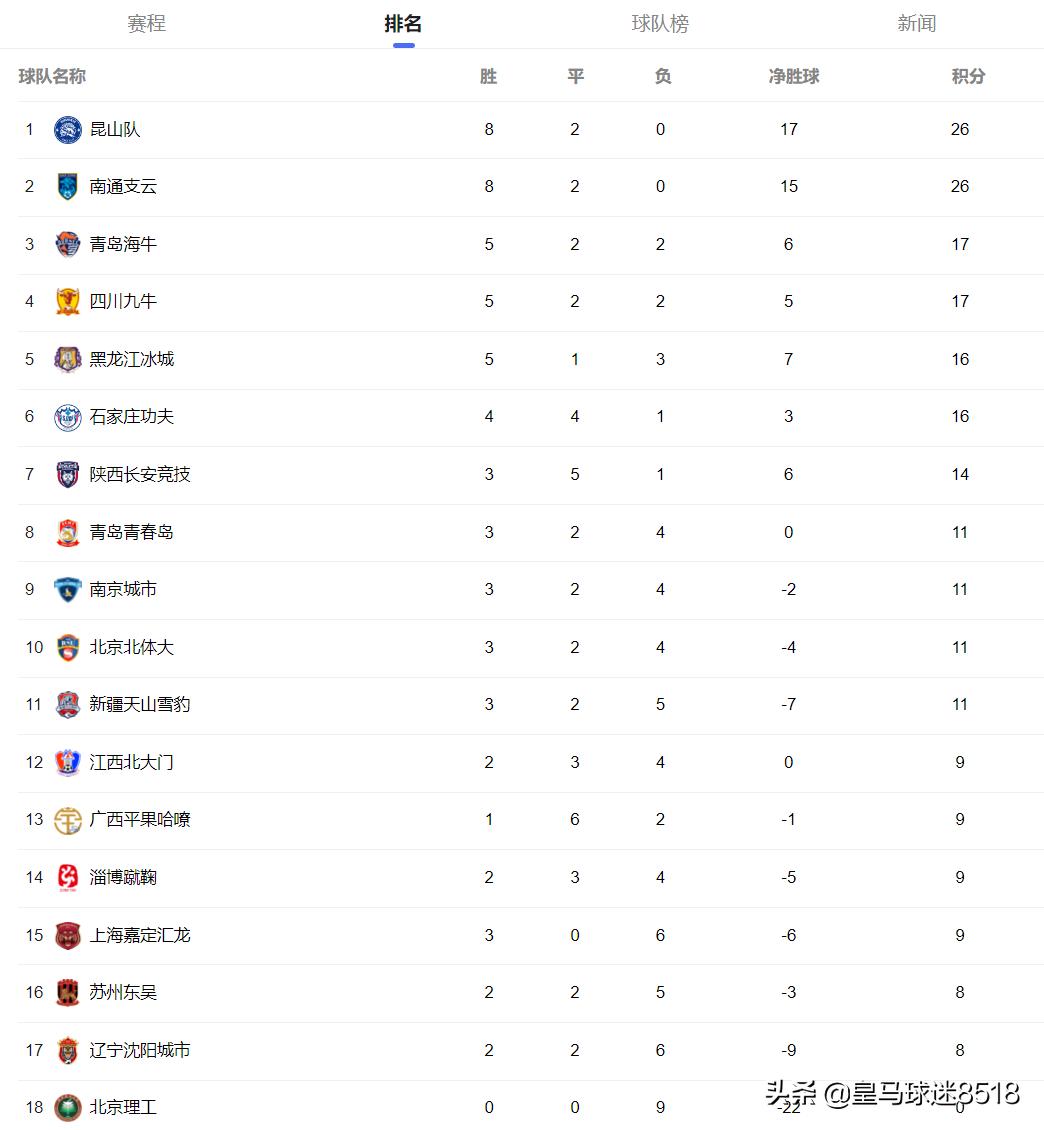The image size is (1044, 1130).
Task: Click the 石家庄功夫 team logo
Action: 67,417
